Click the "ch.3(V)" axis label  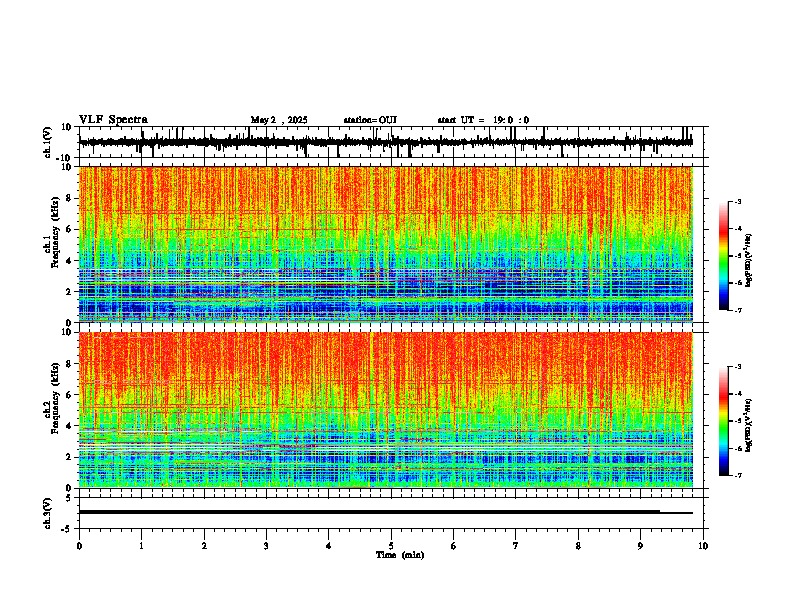48,513
